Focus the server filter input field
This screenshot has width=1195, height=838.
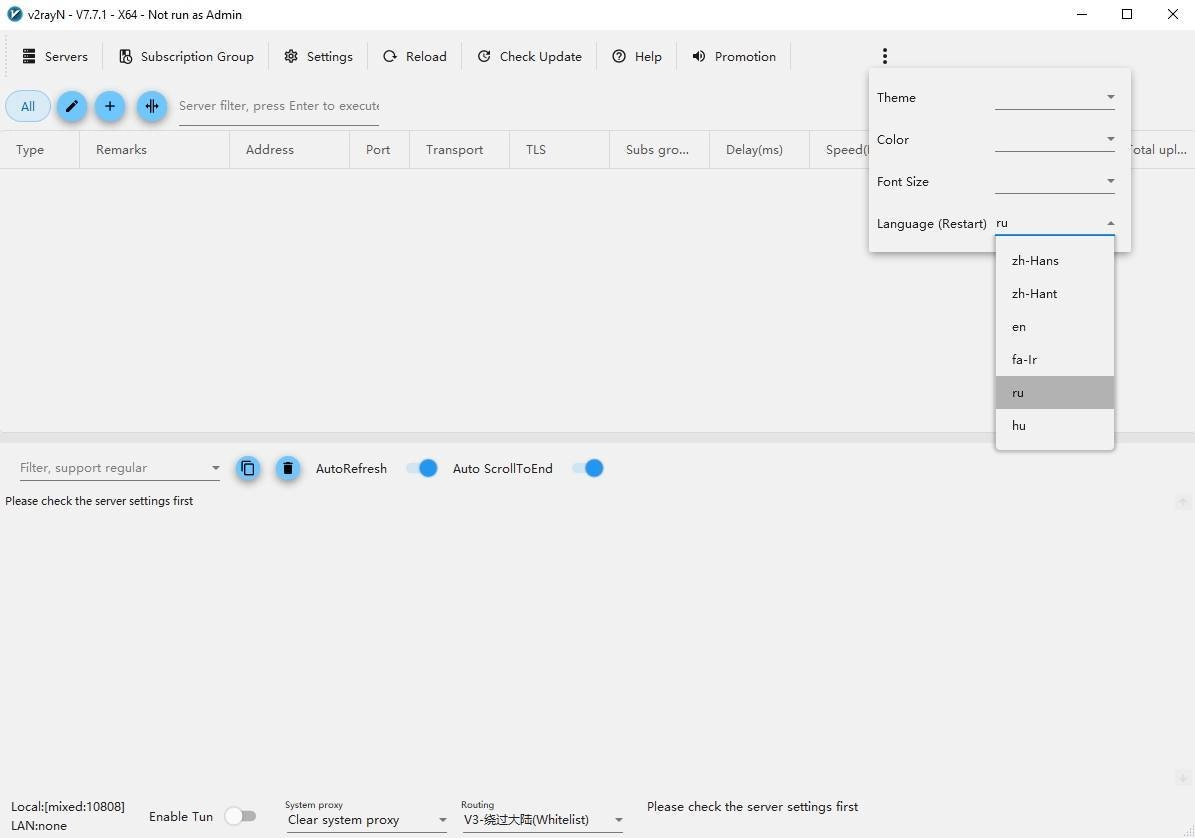click(x=279, y=107)
